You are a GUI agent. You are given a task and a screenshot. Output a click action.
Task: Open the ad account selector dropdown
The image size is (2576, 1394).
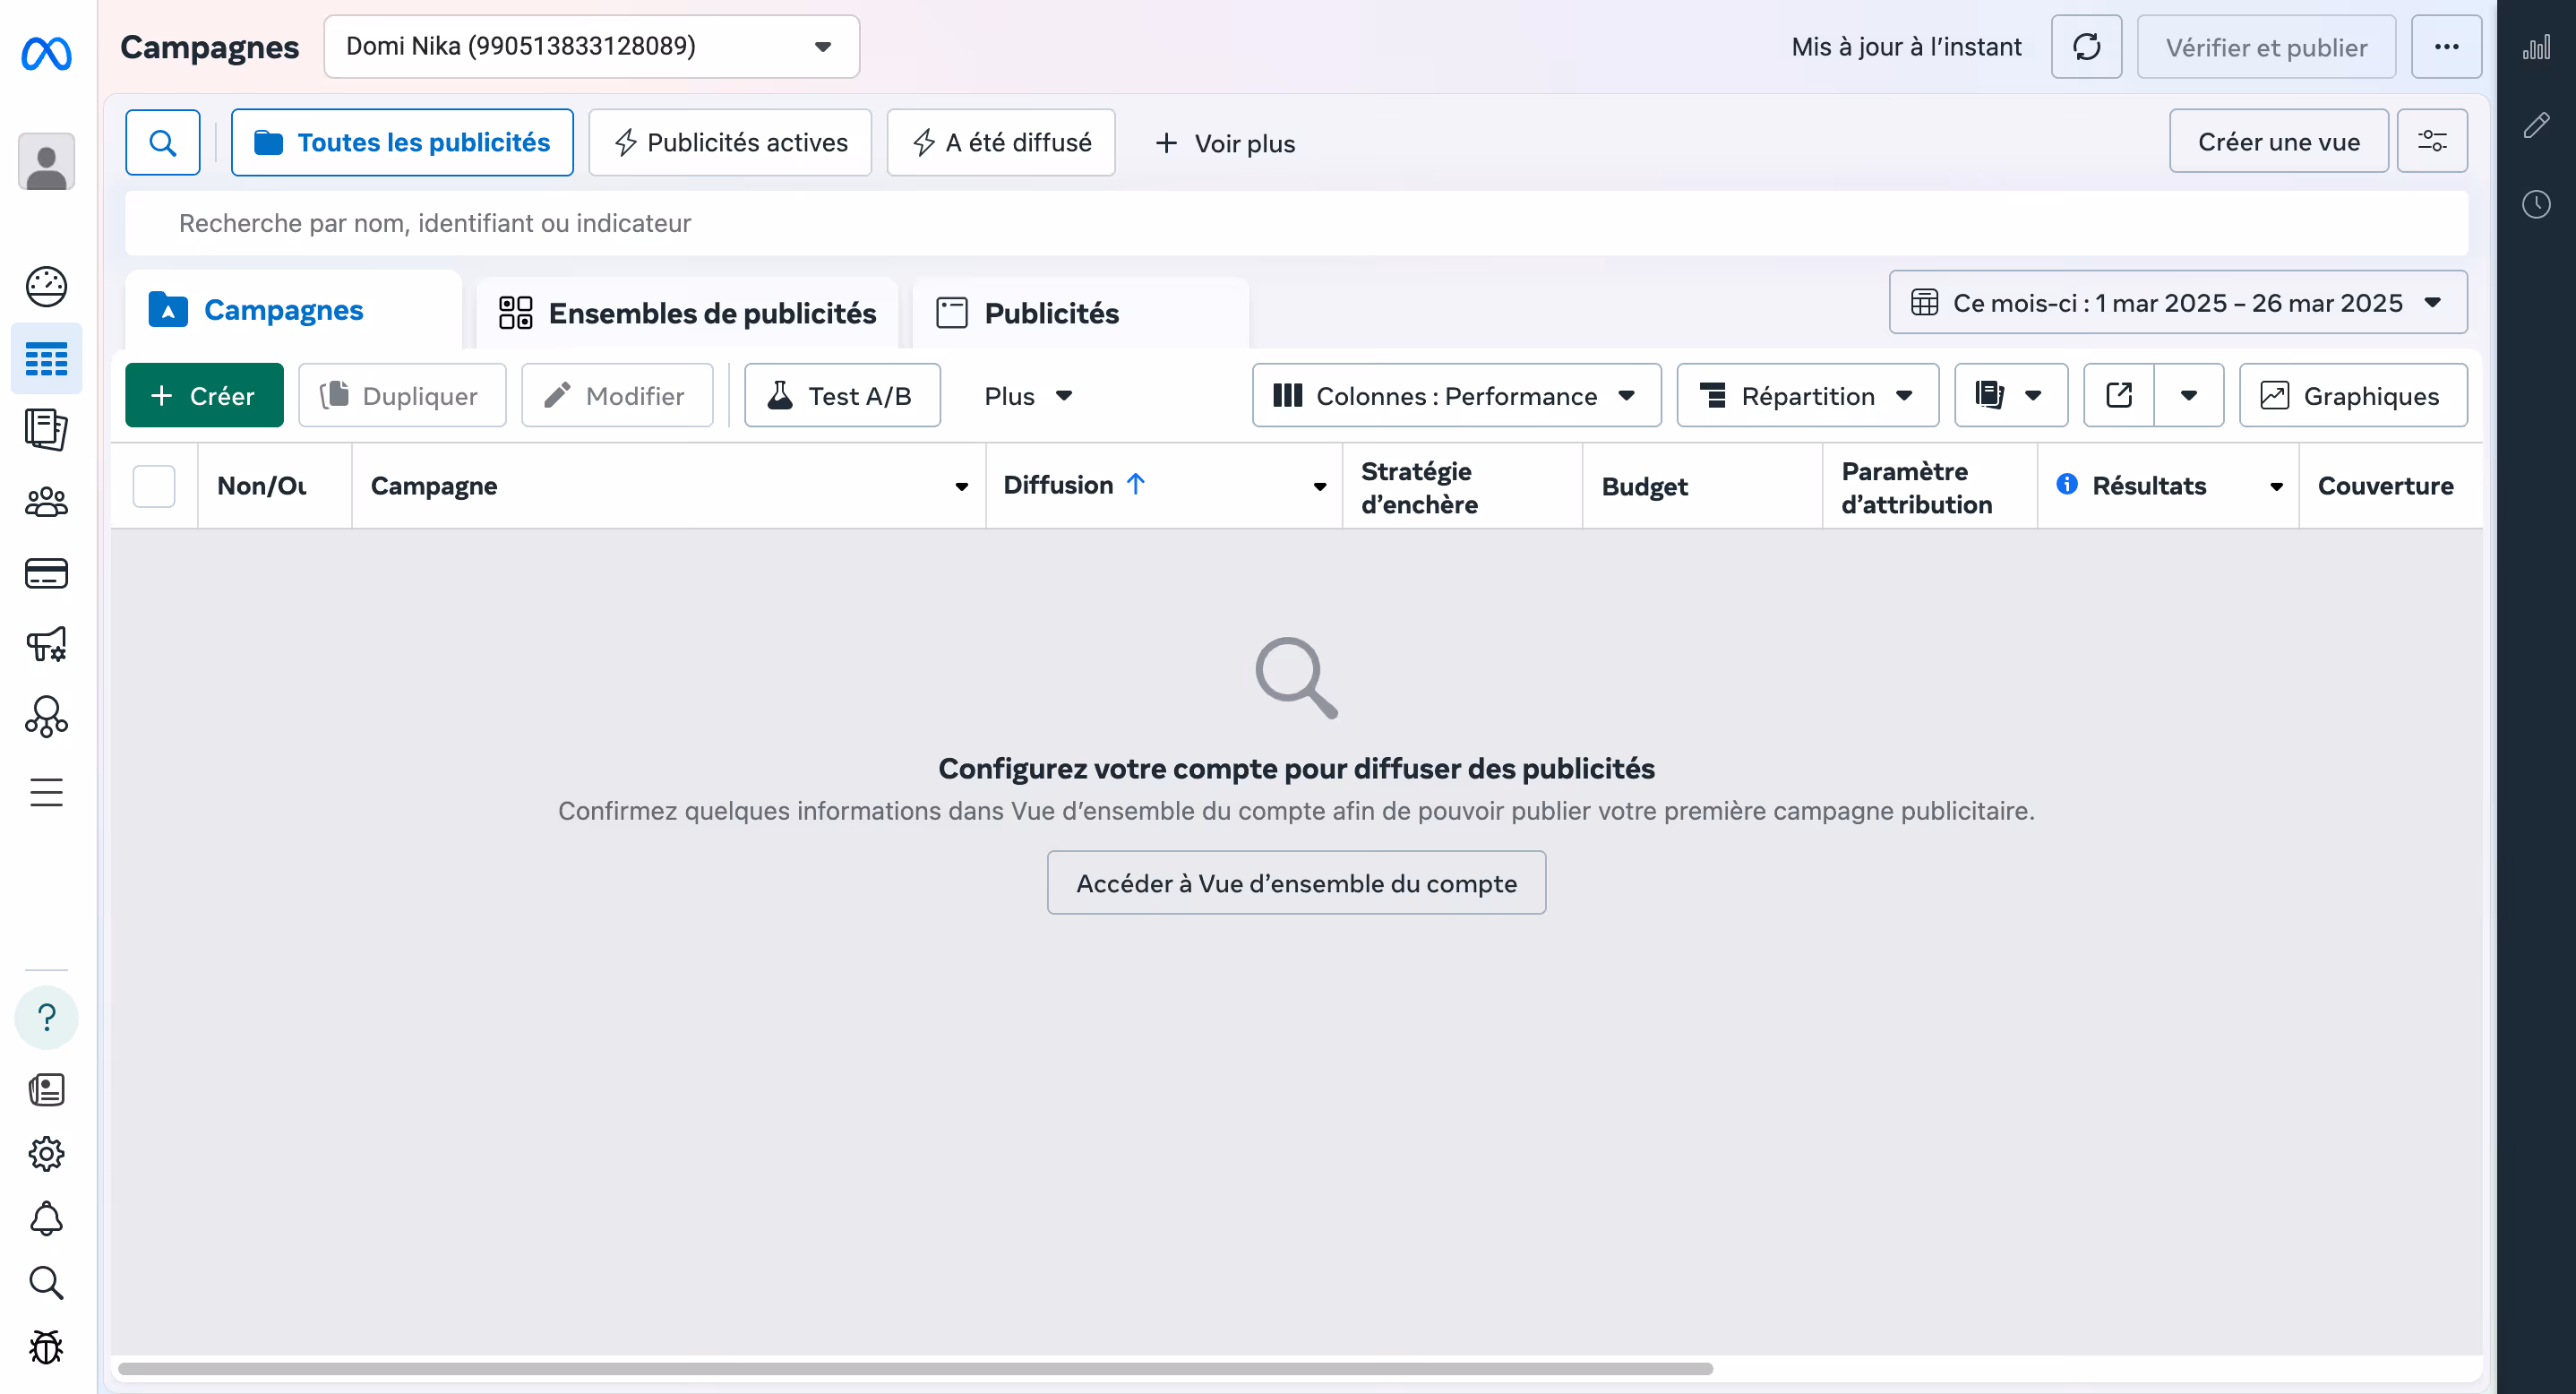click(x=591, y=47)
